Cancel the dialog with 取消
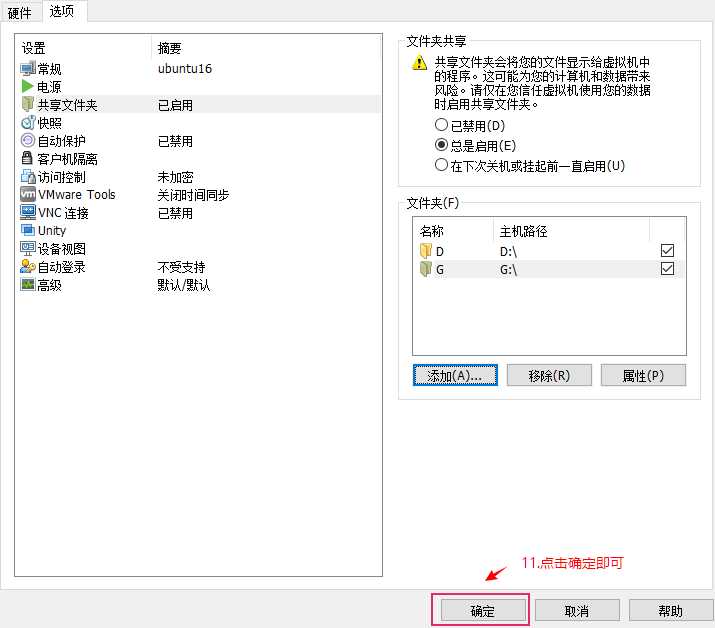 pyautogui.click(x=577, y=610)
